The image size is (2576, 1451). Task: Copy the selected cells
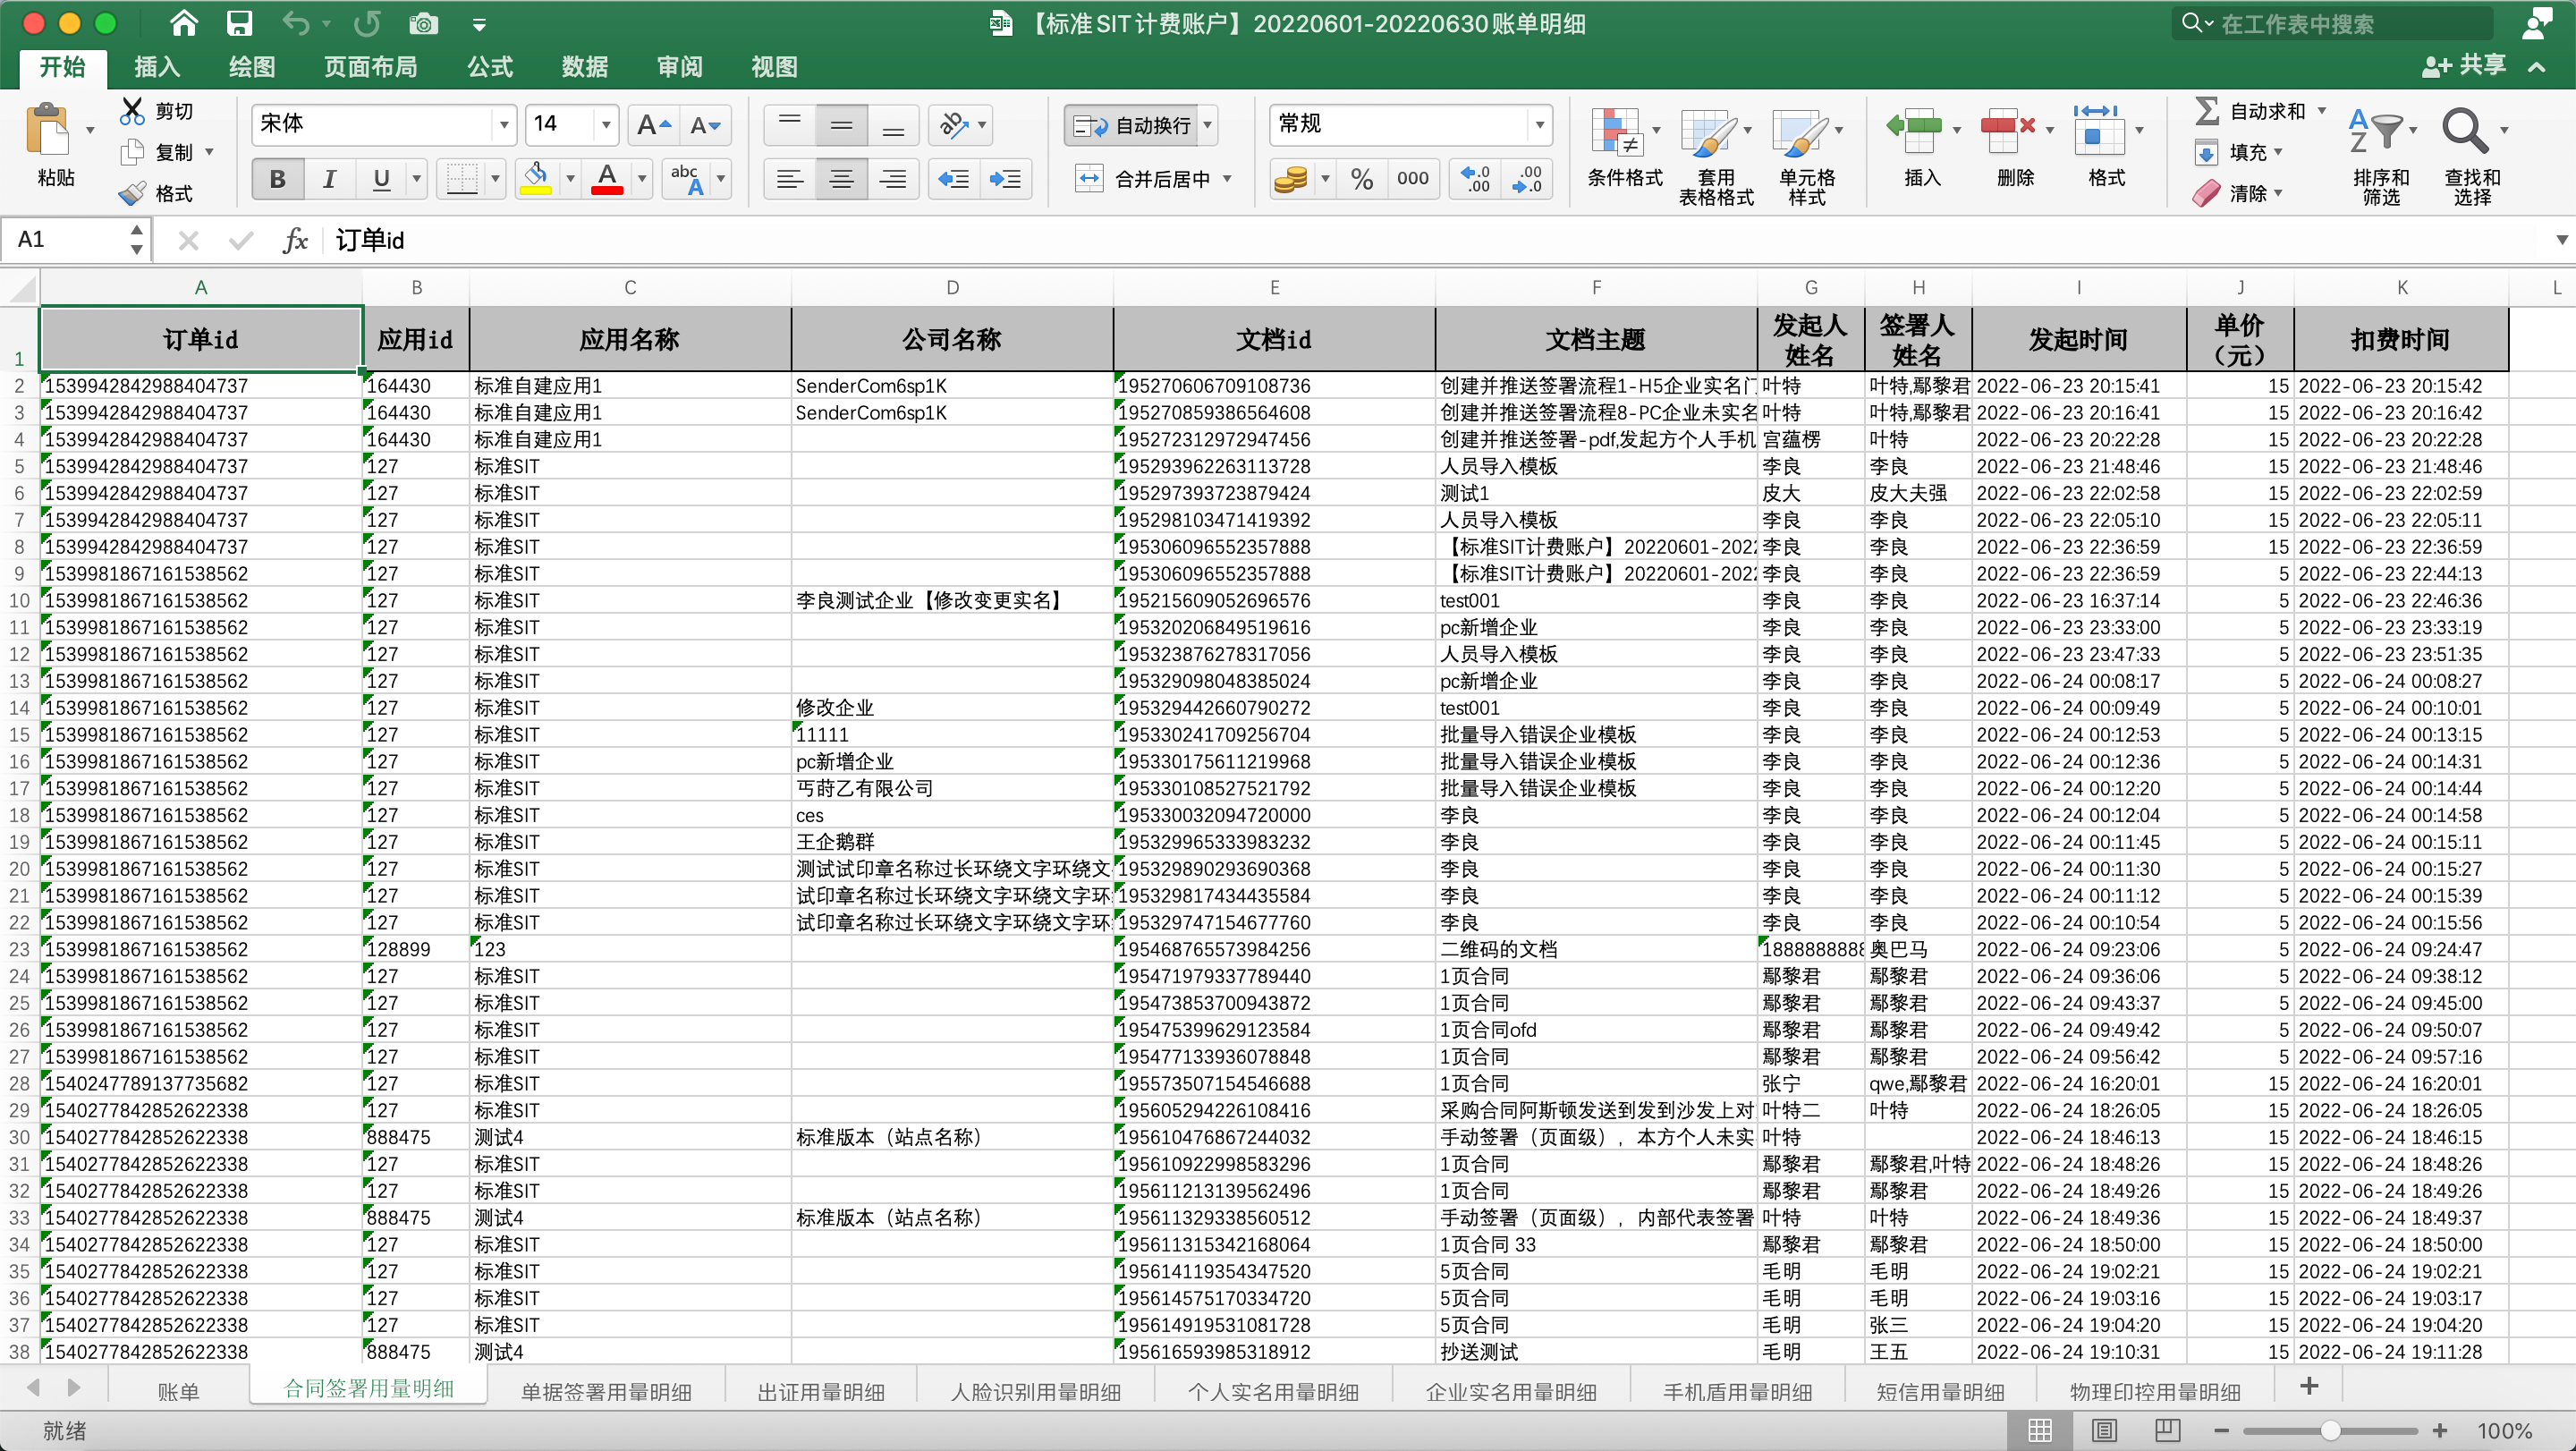click(x=132, y=152)
